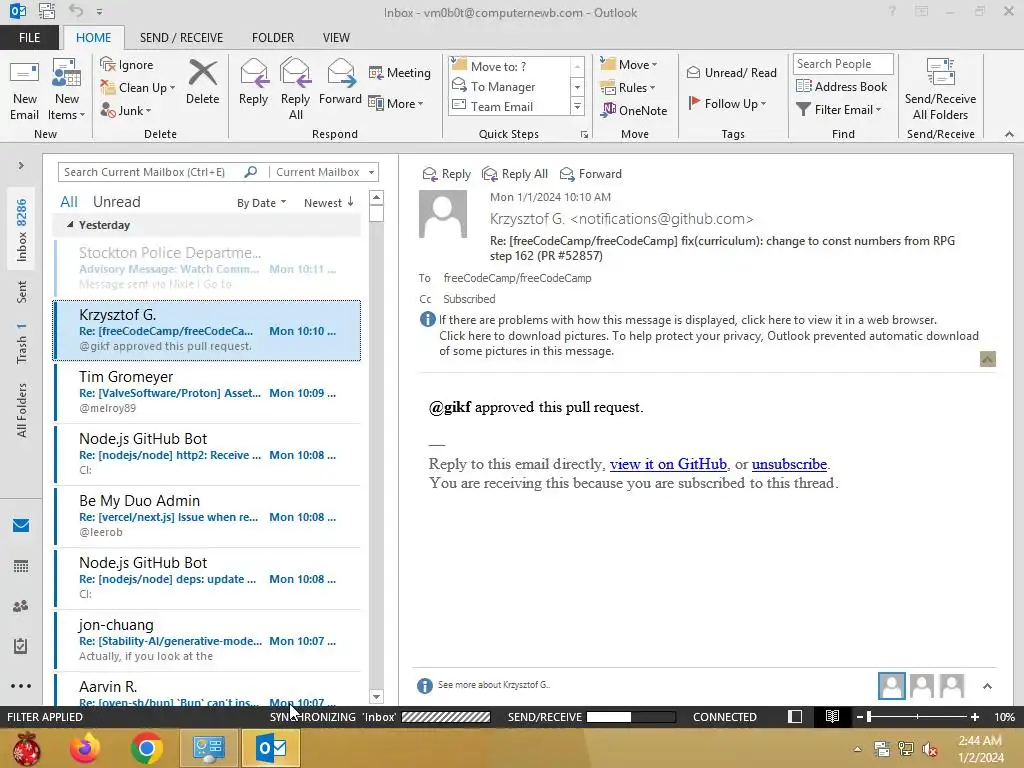Switch to the VIEW tab
The height and width of the screenshot is (768, 1024).
tap(336, 38)
